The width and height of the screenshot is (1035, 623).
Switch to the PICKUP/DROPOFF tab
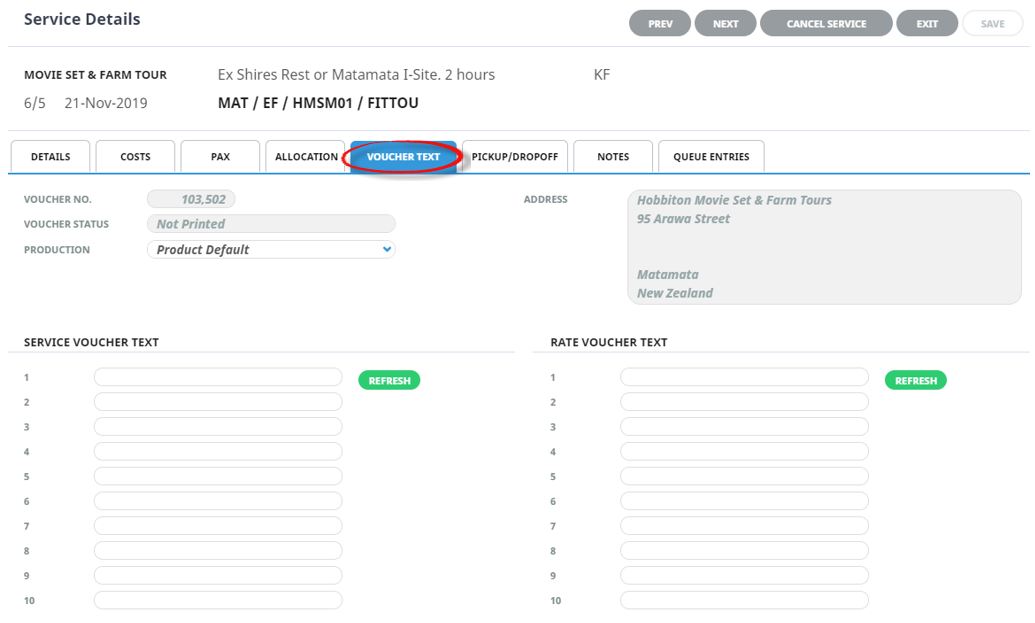(x=514, y=157)
